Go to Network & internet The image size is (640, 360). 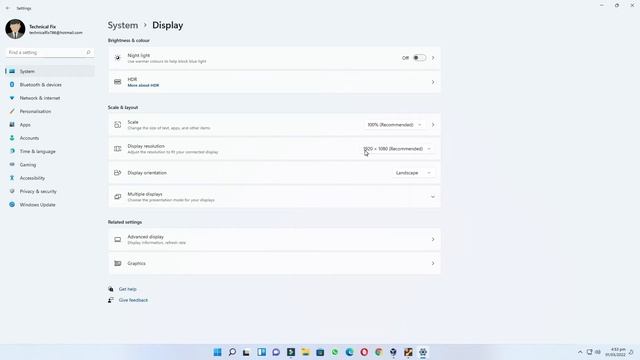click(x=50, y=98)
